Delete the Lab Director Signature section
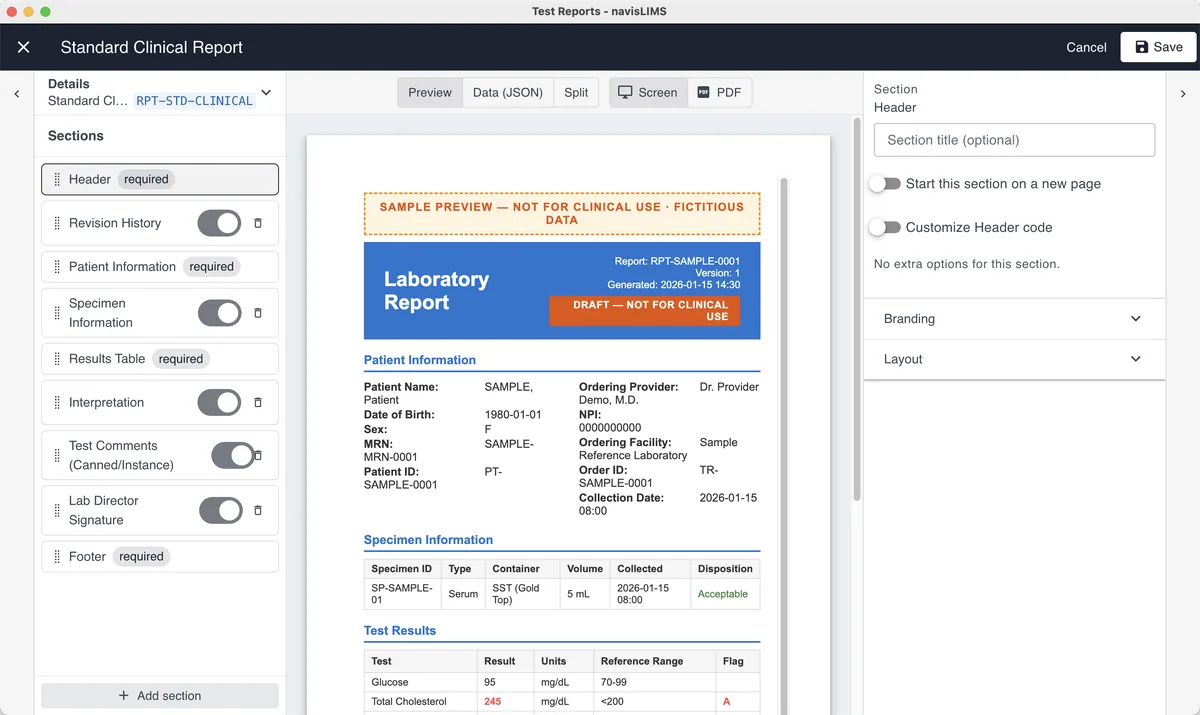This screenshot has height=715, width=1200. pyautogui.click(x=258, y=510)
